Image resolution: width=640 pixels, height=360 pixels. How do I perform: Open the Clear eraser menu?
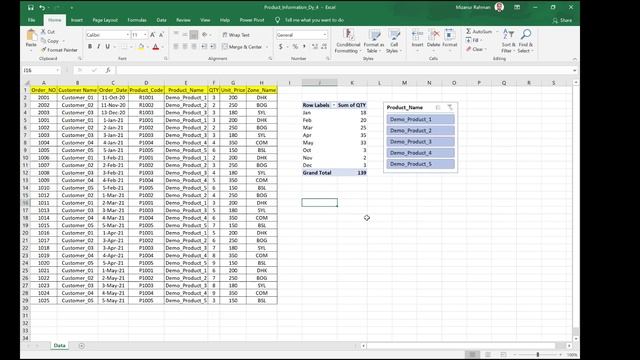(x=475, y=49)
